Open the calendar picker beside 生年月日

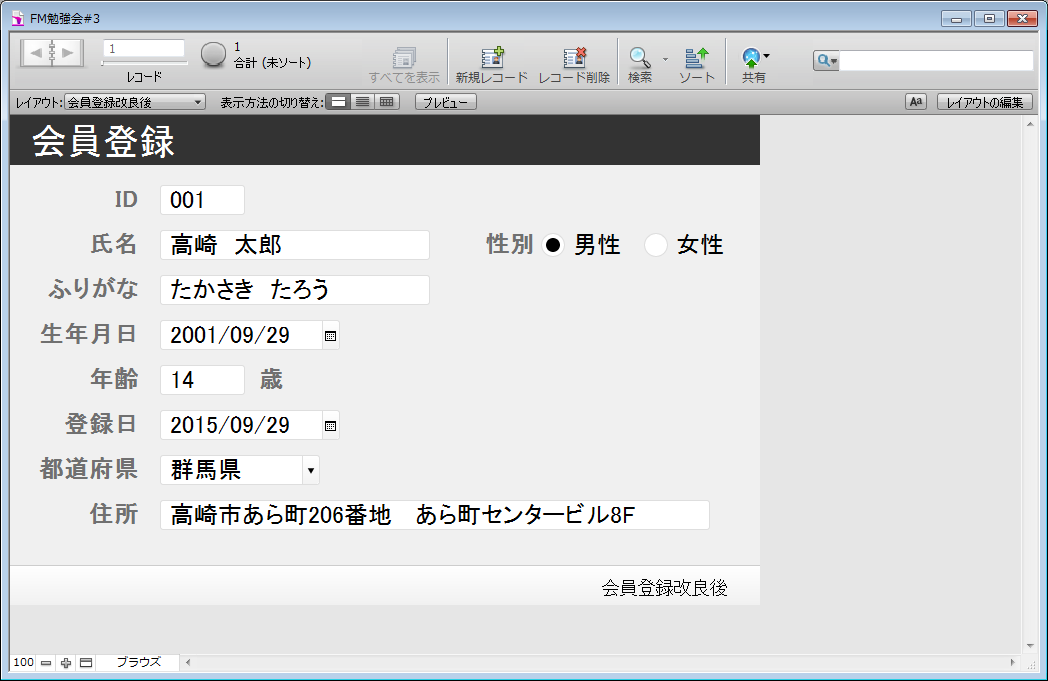tap(331, 337)
